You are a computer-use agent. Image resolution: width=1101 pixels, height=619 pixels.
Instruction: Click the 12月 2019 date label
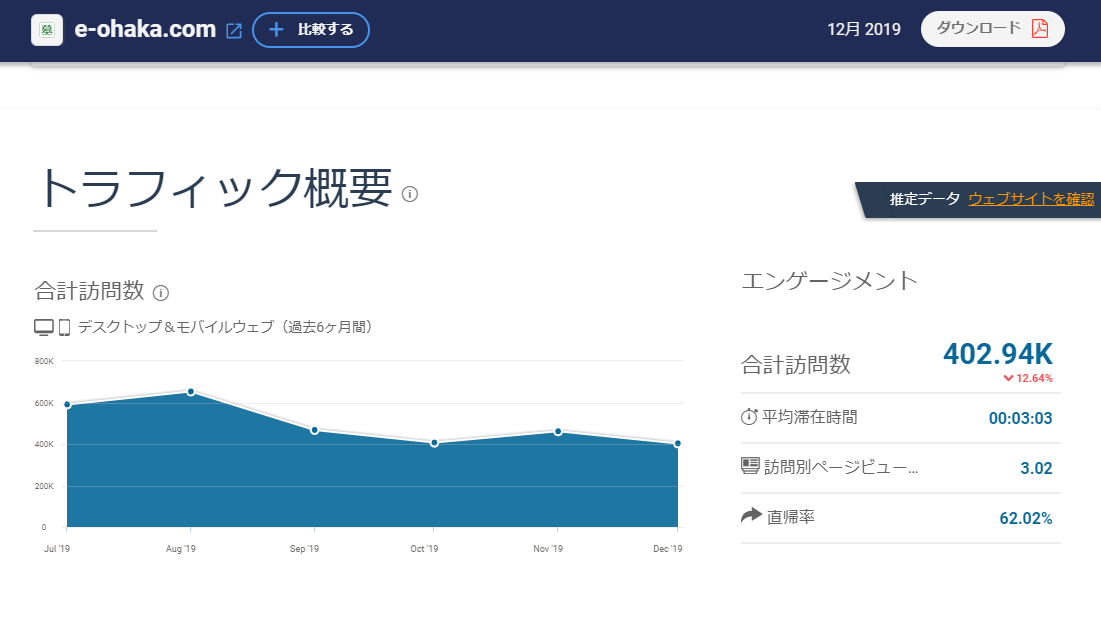[x=864, y=29]
